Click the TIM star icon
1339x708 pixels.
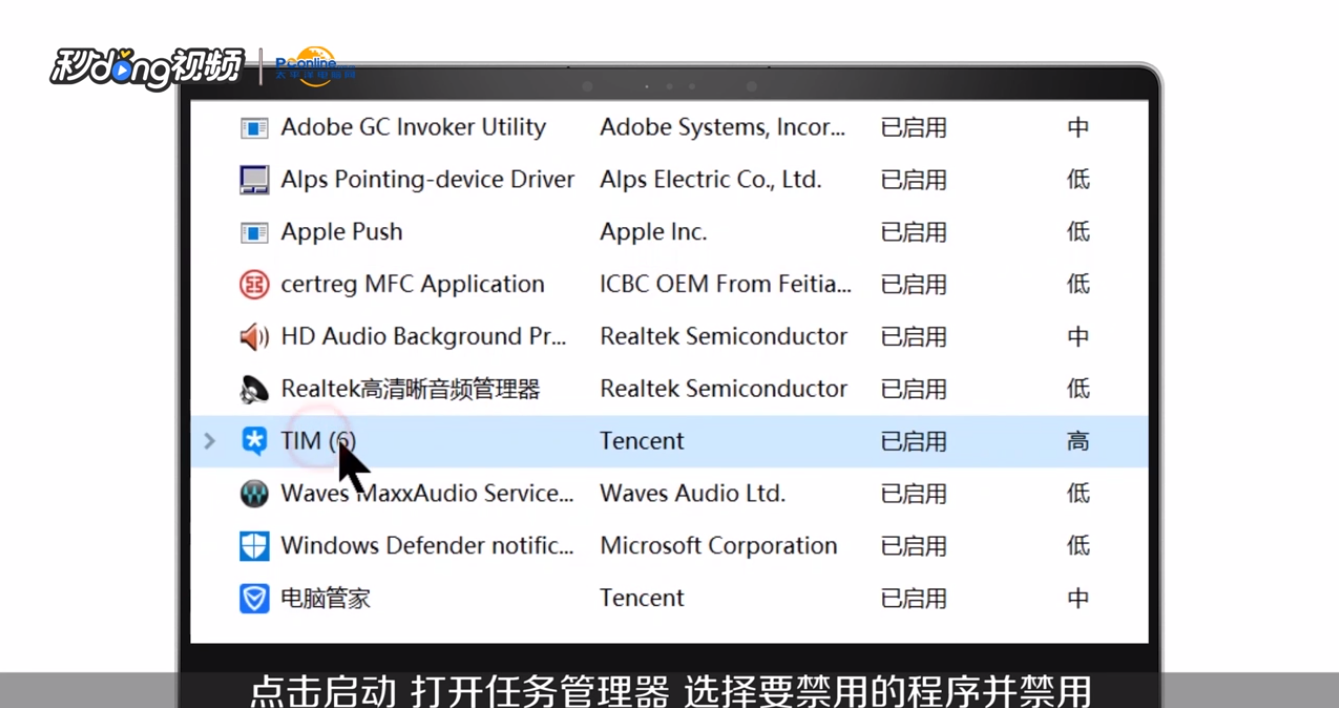255,441
